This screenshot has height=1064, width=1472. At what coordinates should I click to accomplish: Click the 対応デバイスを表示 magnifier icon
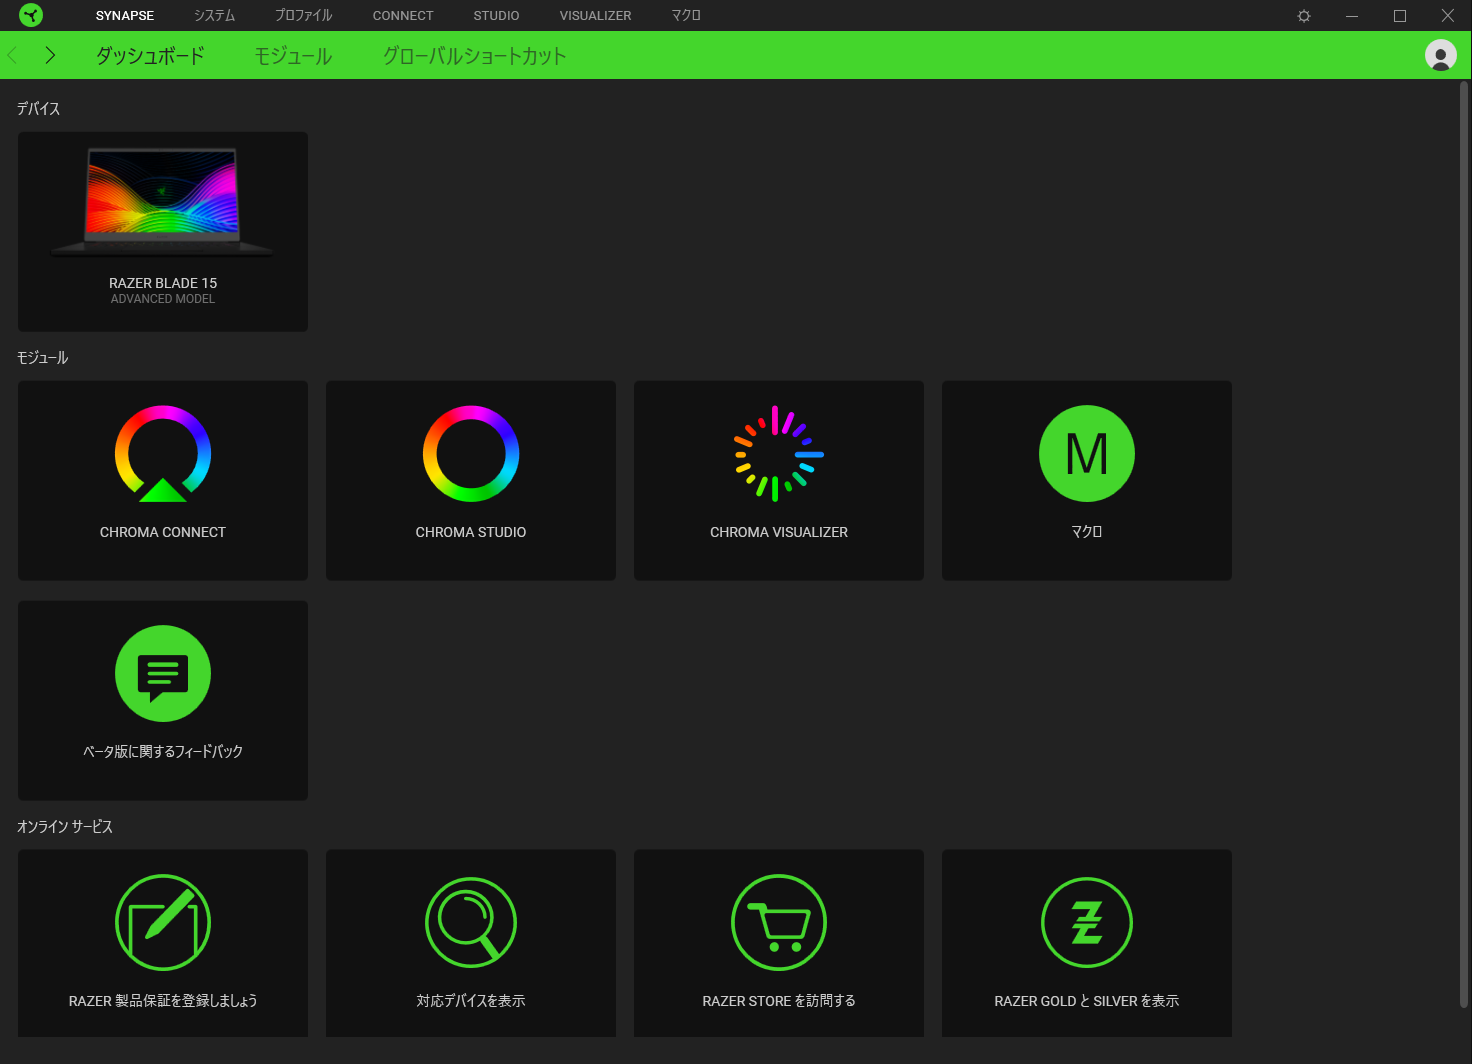[471, 922]
